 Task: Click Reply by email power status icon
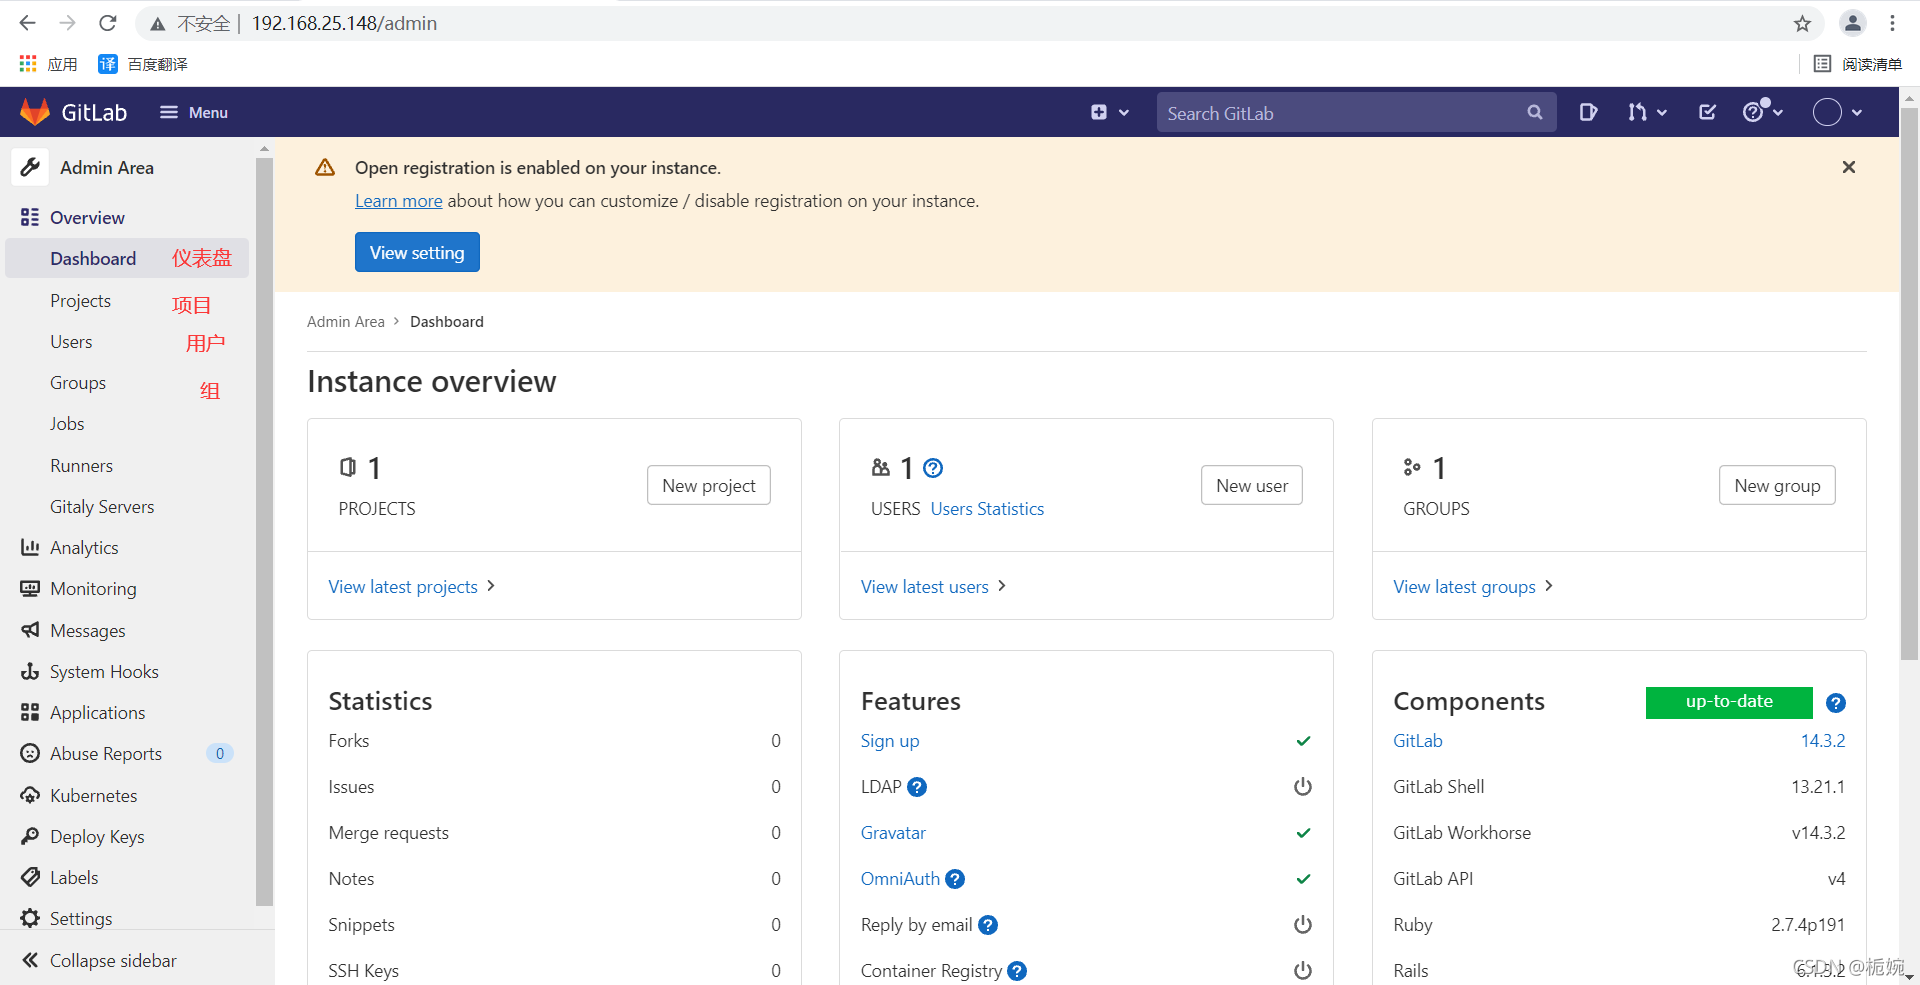point(1303,925)
